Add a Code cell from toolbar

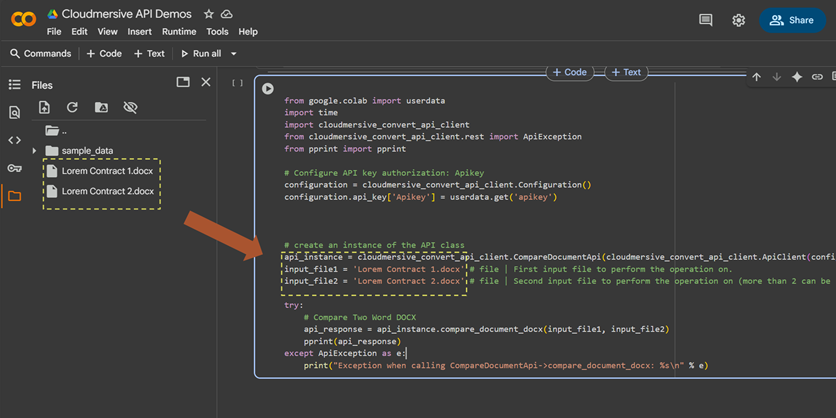[x=104, y=53]
